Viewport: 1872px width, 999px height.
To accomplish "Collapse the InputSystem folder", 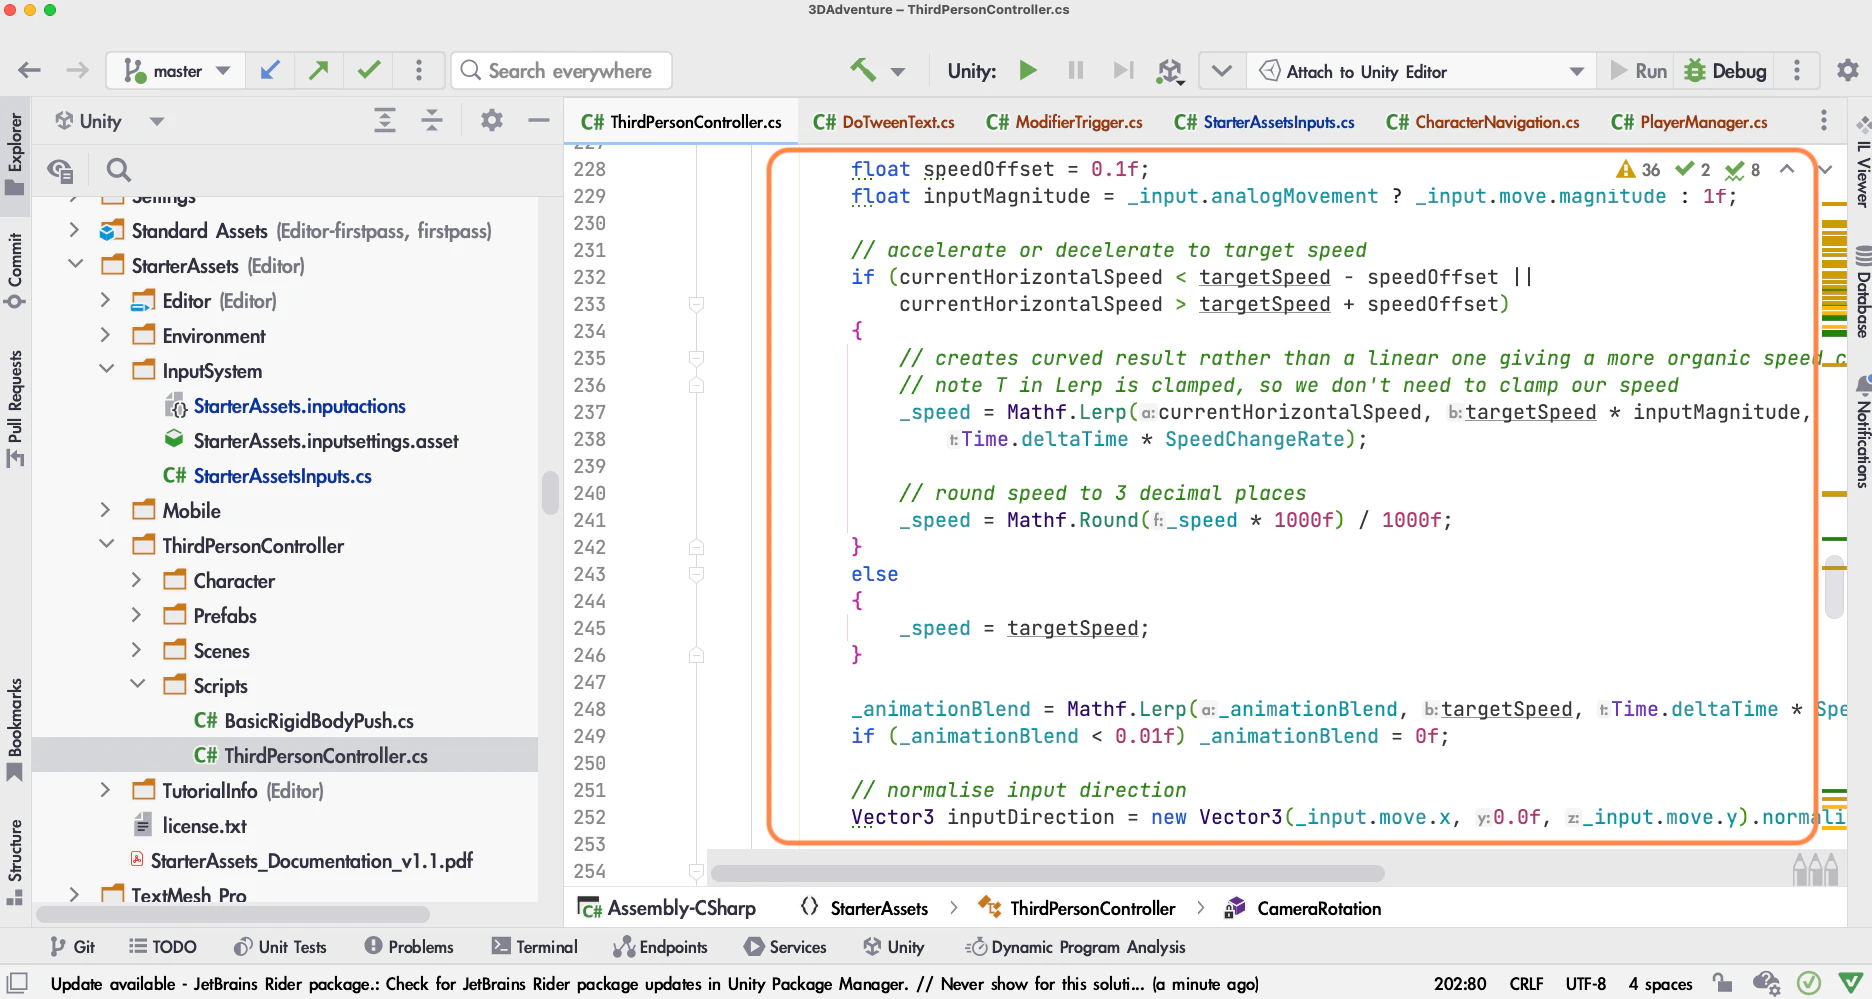I will tap(106, 370).
